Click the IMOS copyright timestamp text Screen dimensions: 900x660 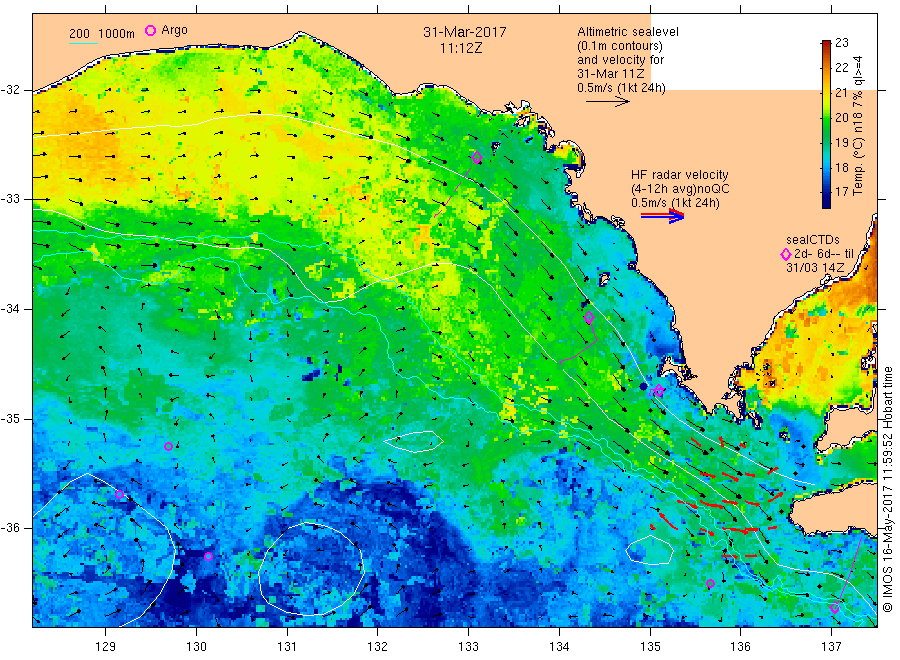click(x=887, y=489)
